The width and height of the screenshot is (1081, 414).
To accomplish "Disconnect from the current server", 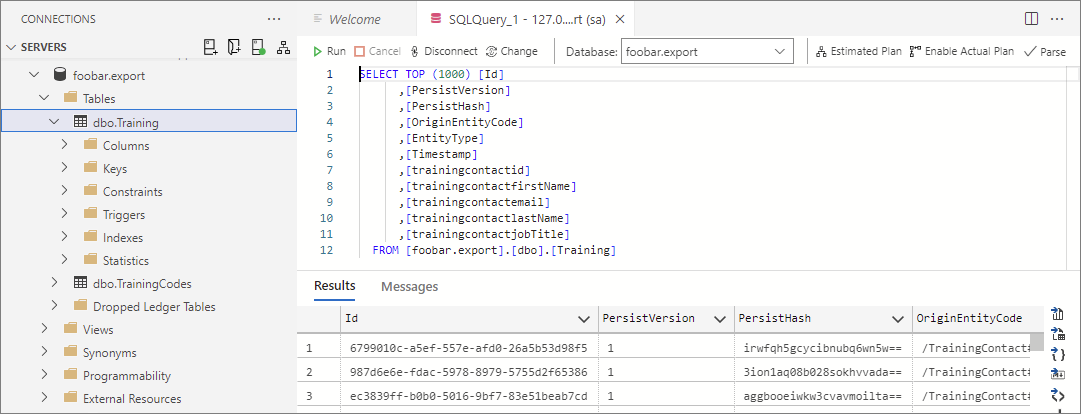I will [x=443, y=51].
